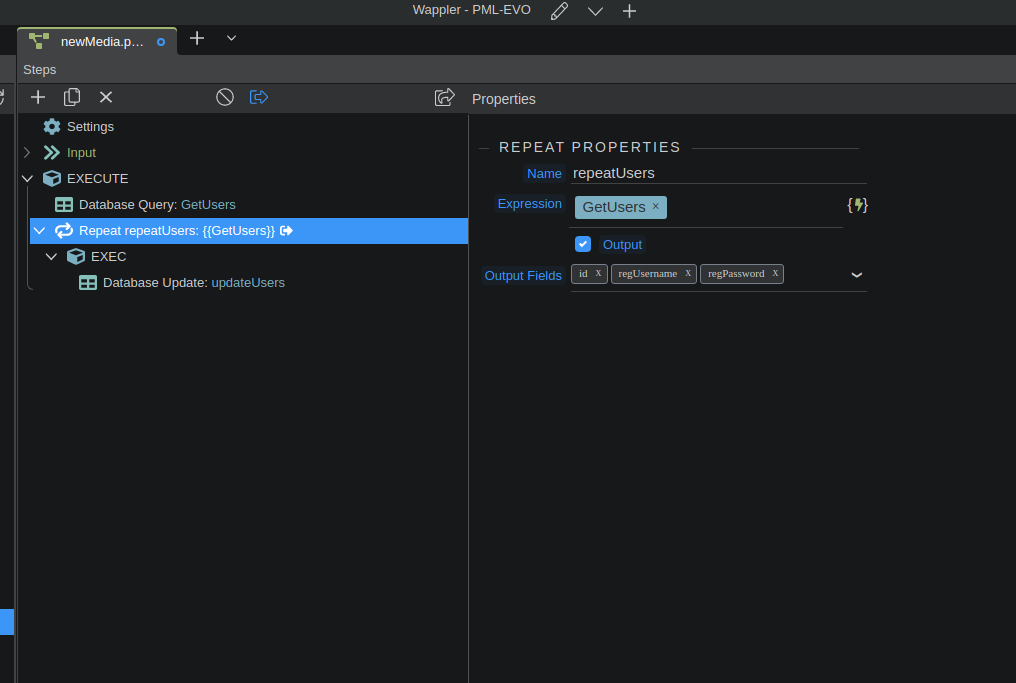Select the Input tree item

(81, 152)
